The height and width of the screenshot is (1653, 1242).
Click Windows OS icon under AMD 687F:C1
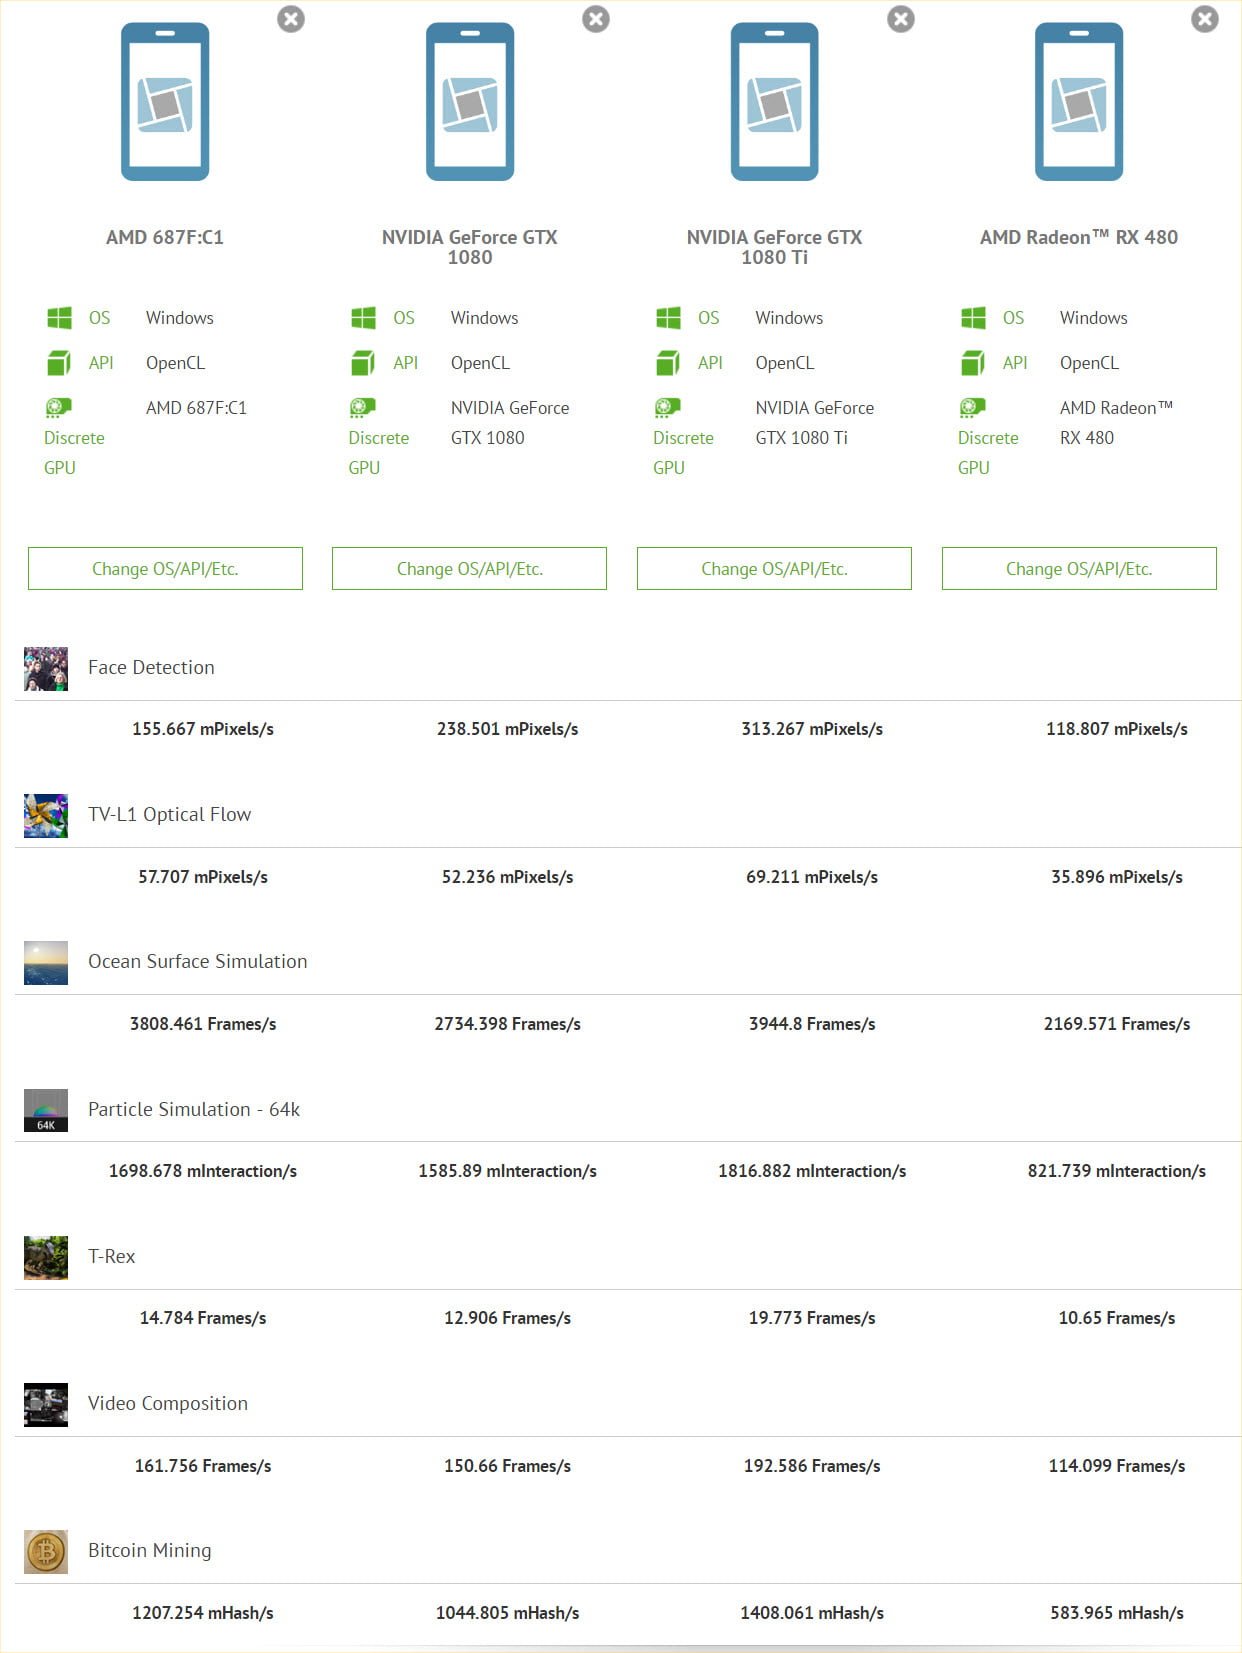59,318
